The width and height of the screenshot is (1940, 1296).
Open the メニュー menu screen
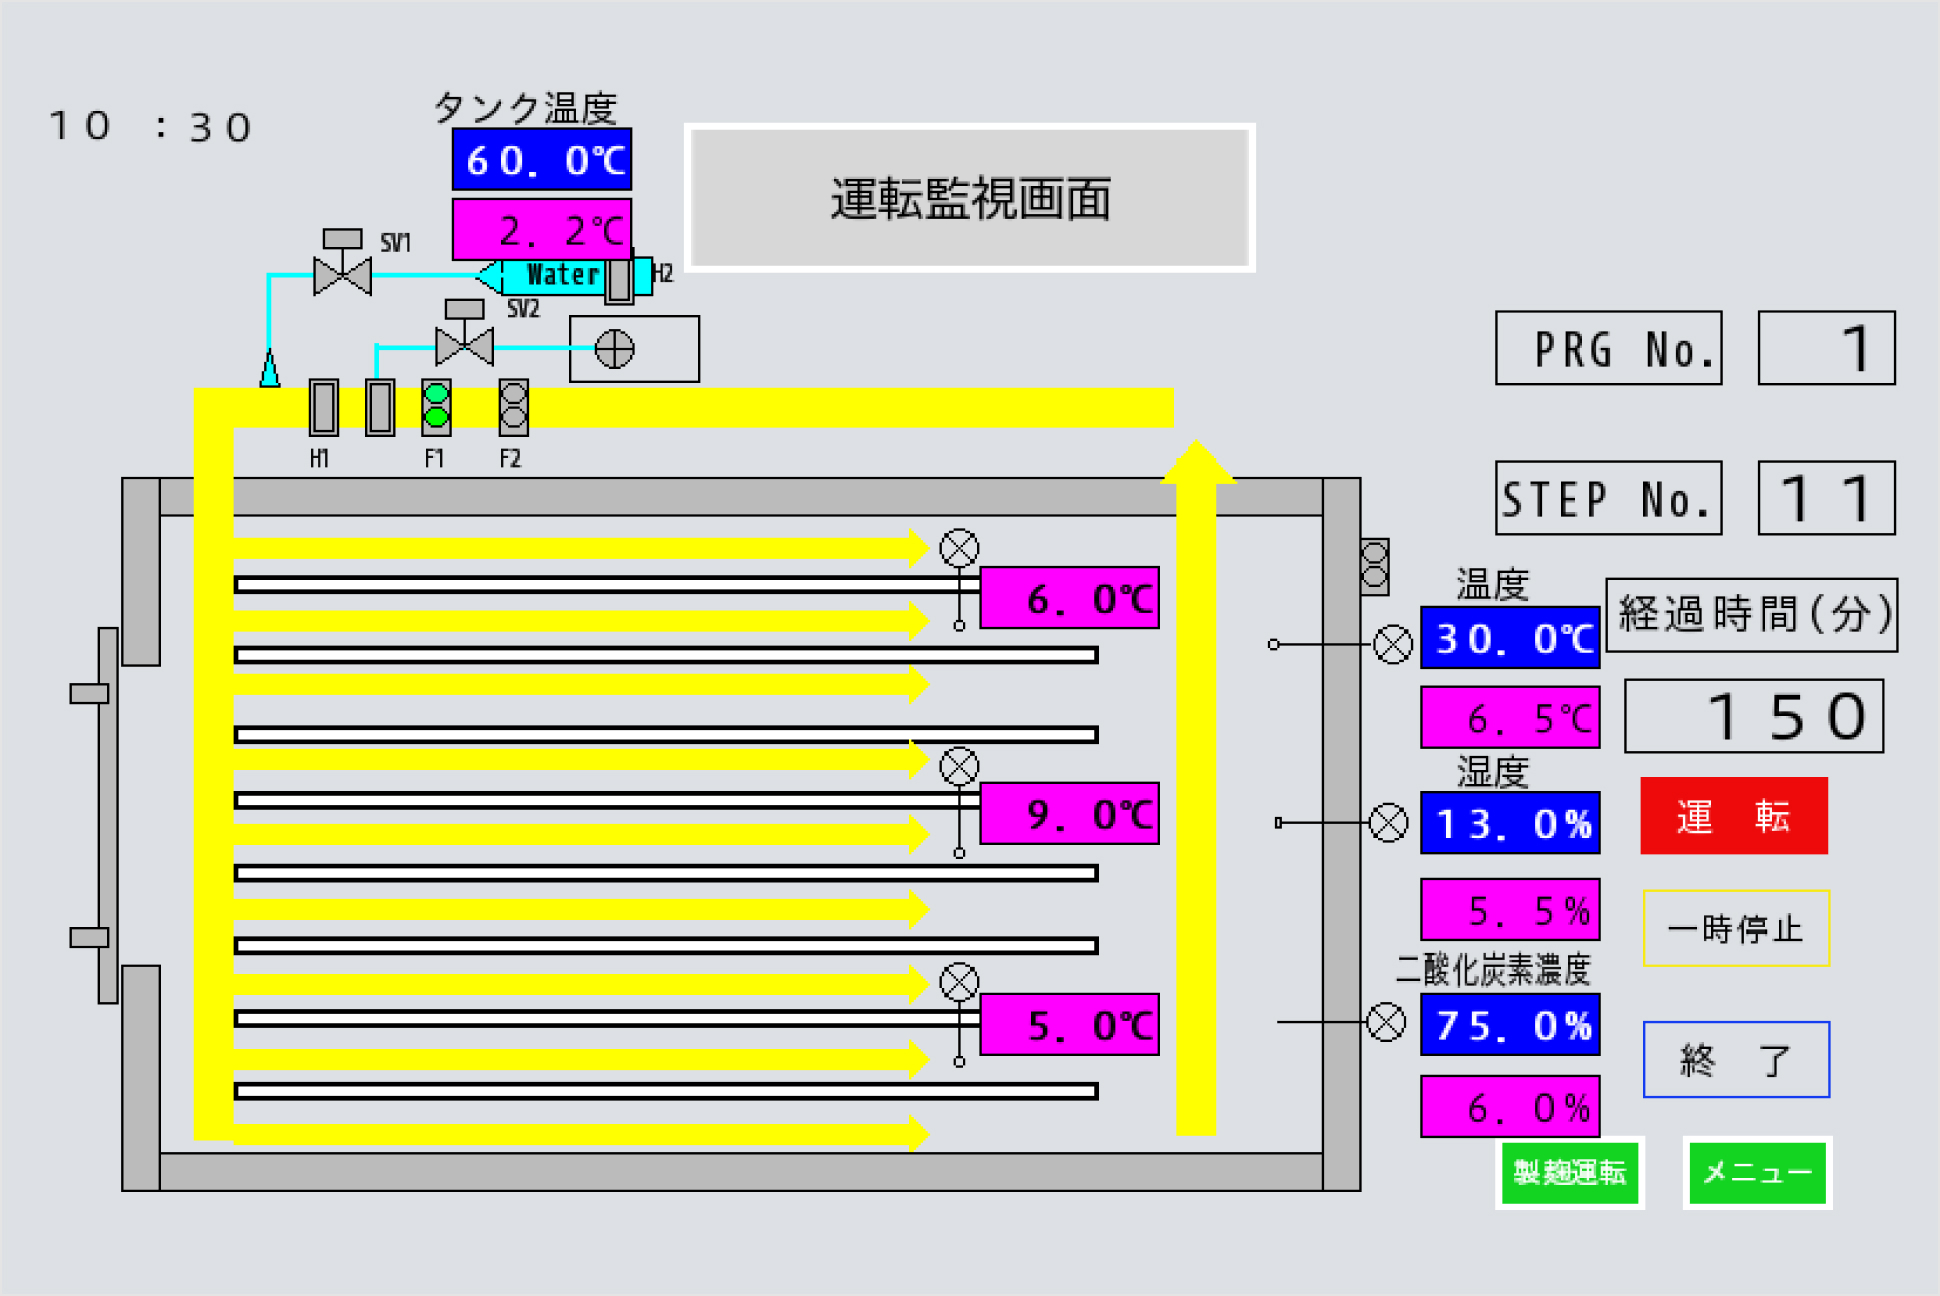point(1757,1172)
